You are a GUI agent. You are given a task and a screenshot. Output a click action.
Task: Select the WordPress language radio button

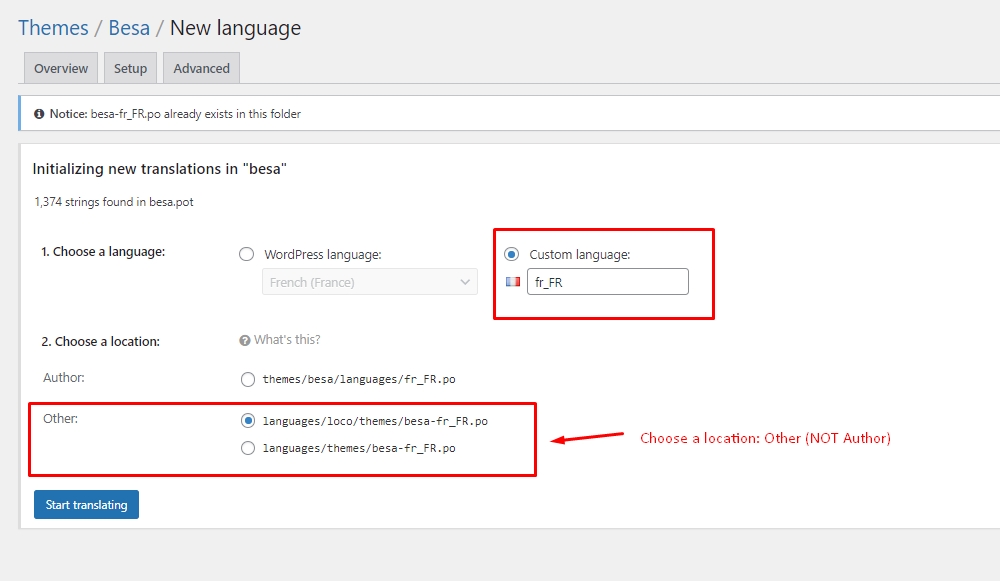tap(246, 255)
